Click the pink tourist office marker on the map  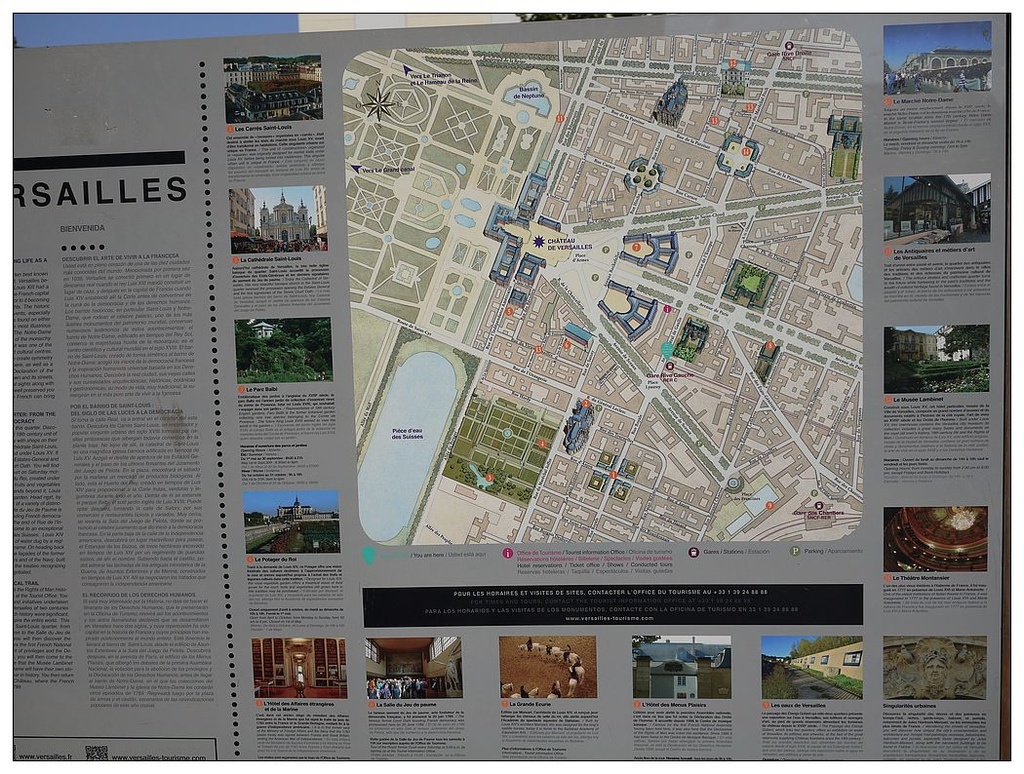click(x=667, y=309)
